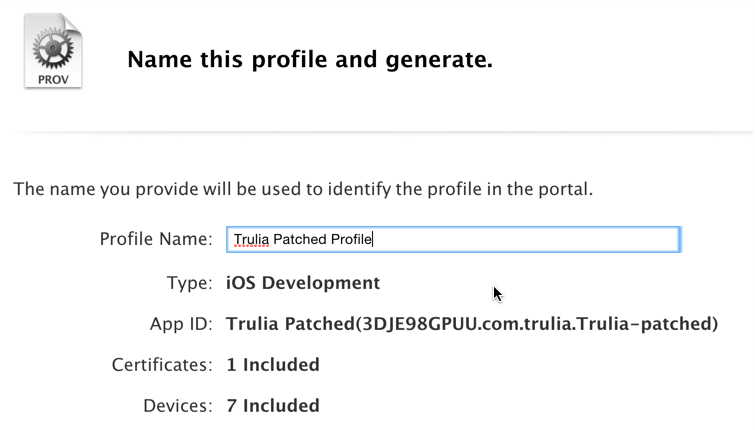Select the 'iOS Development' type value
Screen dimensions: 755x430
pos(303,283)
